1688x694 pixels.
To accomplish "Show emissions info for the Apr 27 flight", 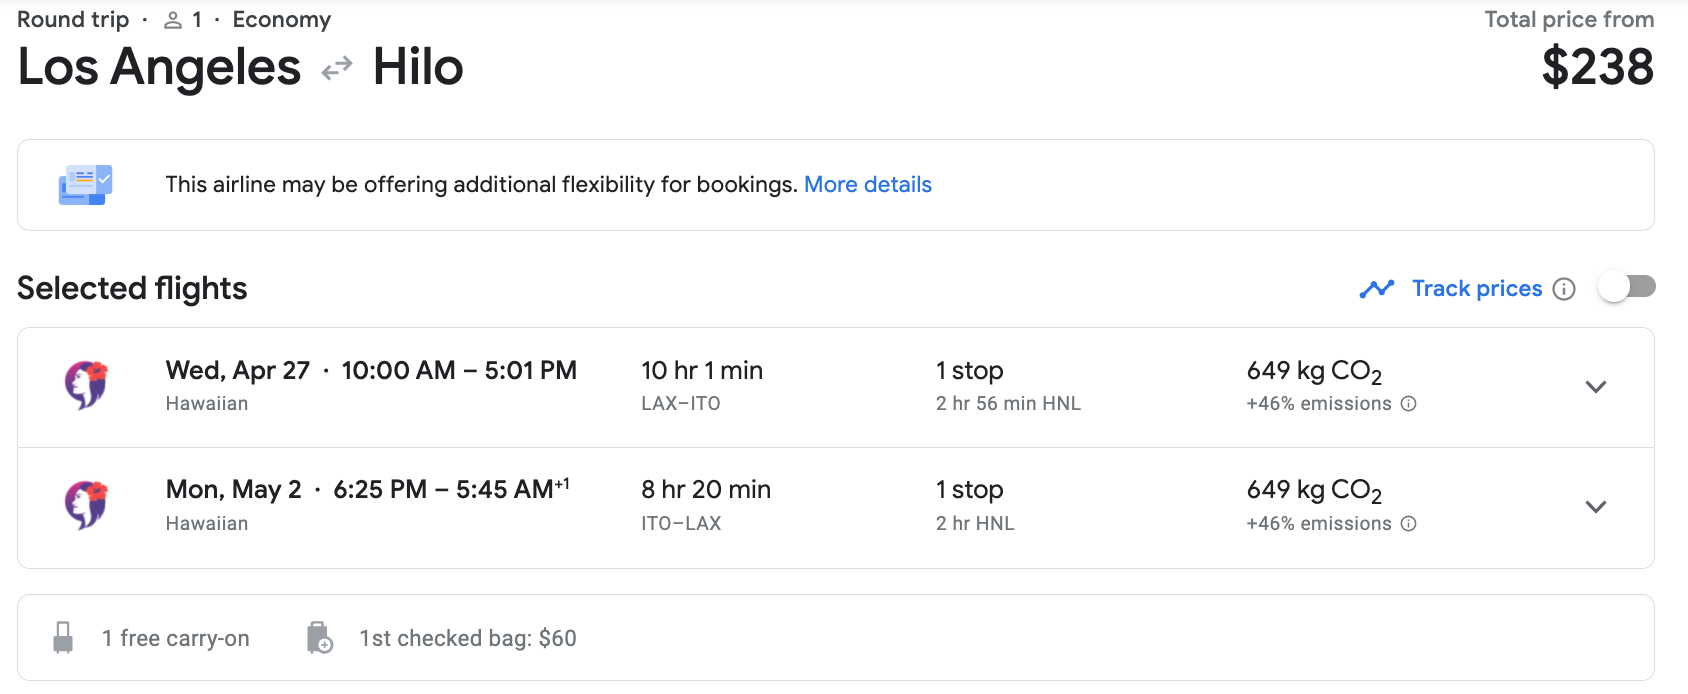I will (x=1409, y=404).
